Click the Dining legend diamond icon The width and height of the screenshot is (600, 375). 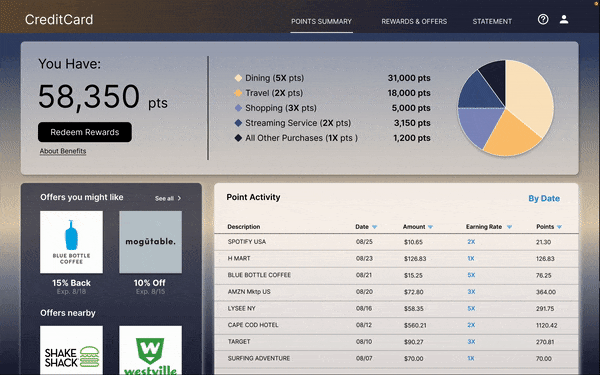pos(238,78)
